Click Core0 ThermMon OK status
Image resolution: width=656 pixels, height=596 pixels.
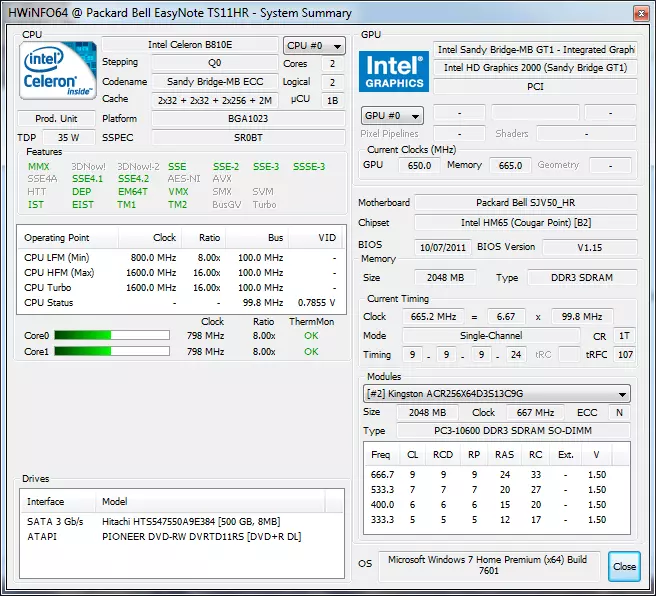tap(311, 335)
